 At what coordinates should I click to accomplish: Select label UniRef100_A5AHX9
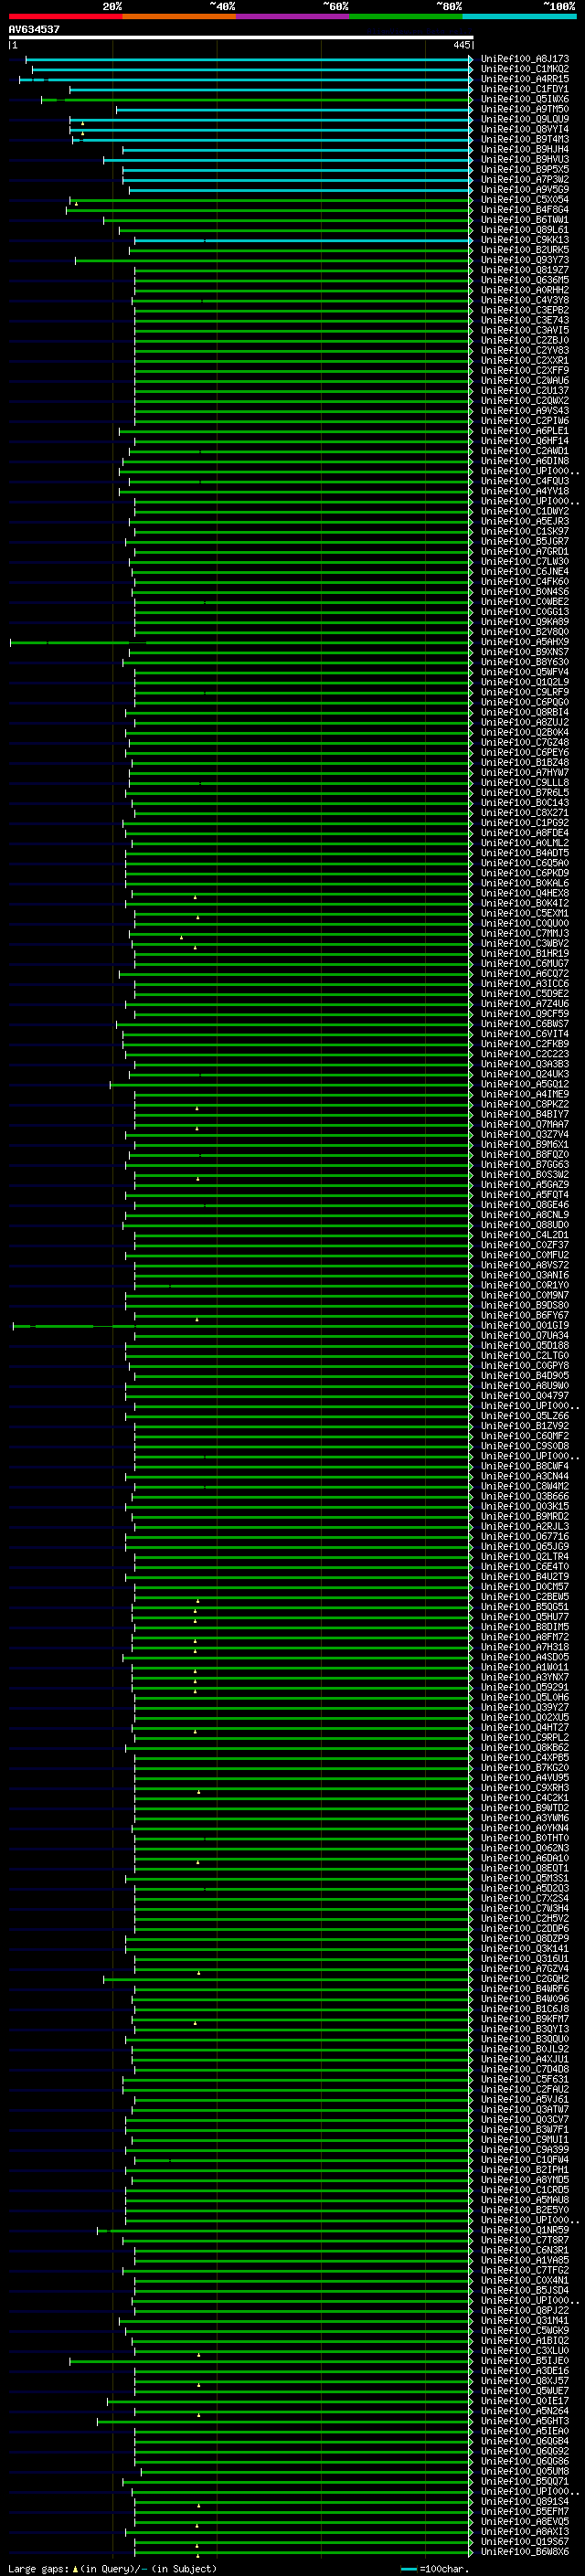[525, 642]
